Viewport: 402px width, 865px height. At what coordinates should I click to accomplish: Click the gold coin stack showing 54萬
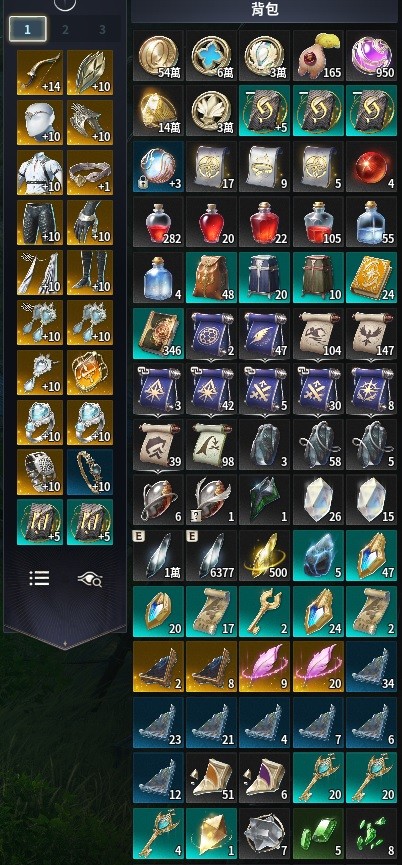click(157, 56)
